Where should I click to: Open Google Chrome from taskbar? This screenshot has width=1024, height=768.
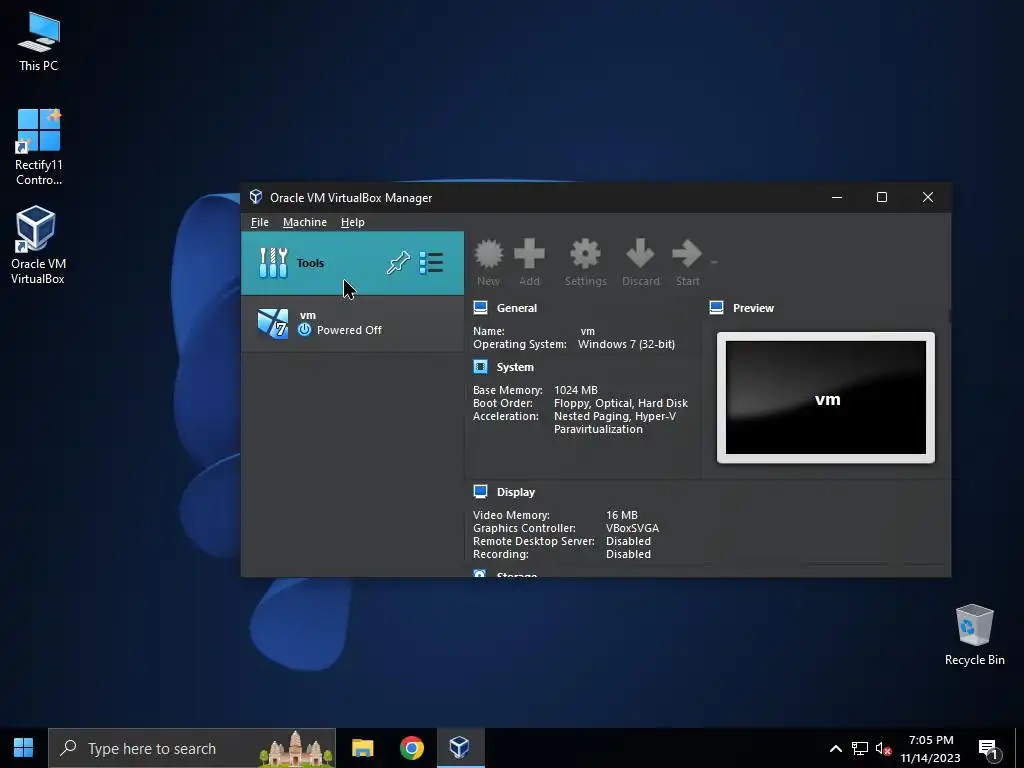(411, 748)
